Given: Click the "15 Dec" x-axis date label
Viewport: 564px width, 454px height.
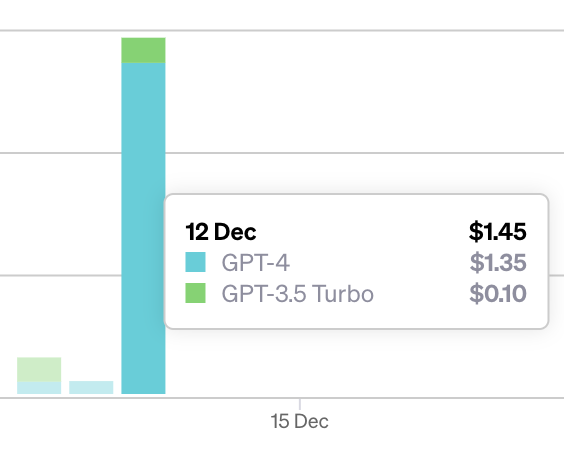Looking at the screenshot, I should pyautogui.click(x=300, y=421).
